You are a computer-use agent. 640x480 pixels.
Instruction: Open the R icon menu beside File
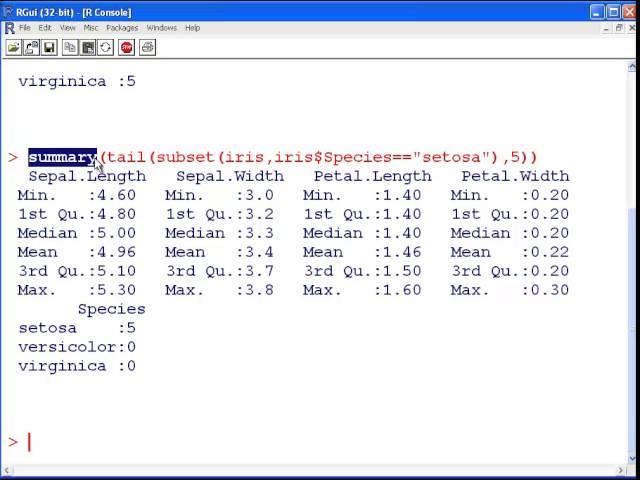click(9, 28)
